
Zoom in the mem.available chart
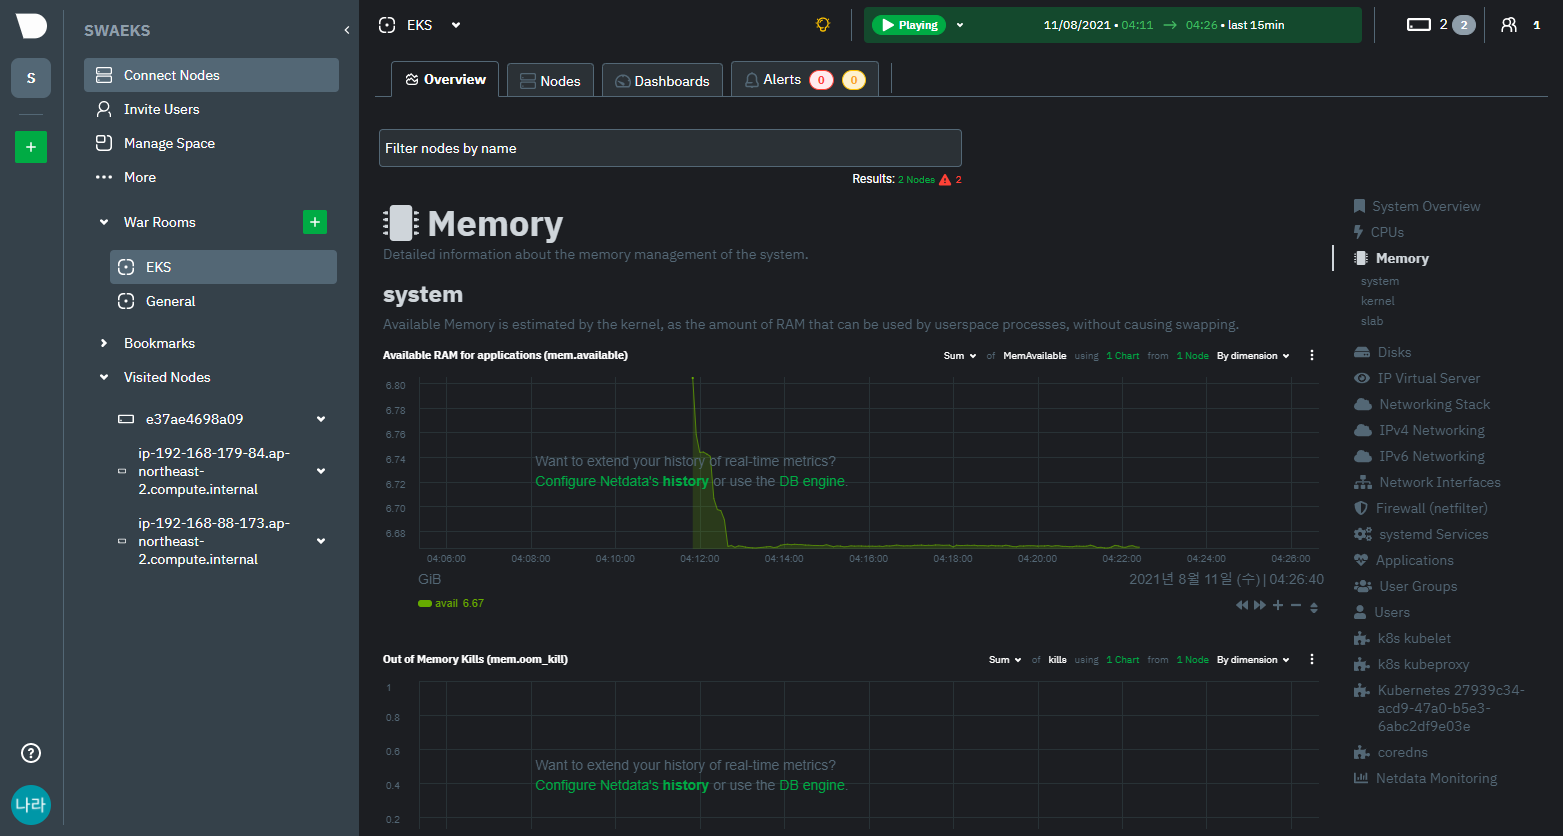click(x=1278, y=606)
